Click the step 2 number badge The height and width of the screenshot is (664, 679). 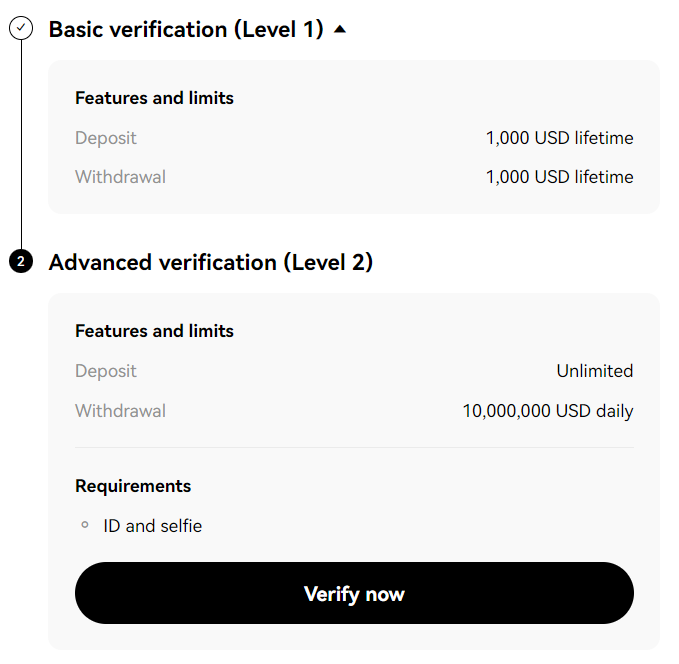click(21, 261)
